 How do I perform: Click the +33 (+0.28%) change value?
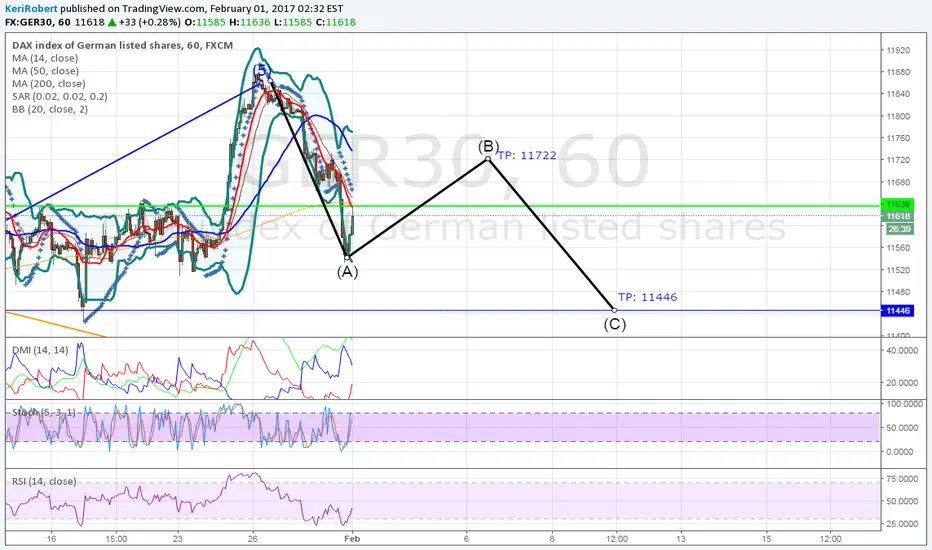(x=149, y=22)
